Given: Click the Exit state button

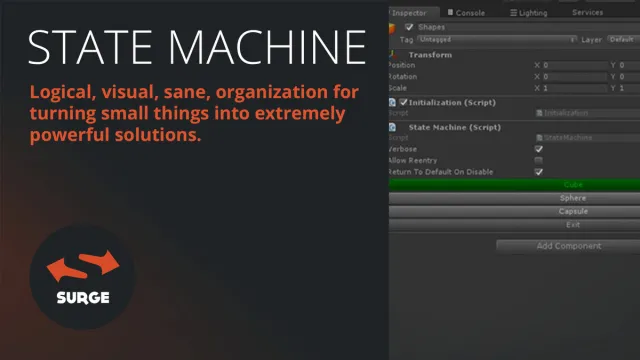Looking at the screenshot, I should pyautogui.click(x=514, y=225).
